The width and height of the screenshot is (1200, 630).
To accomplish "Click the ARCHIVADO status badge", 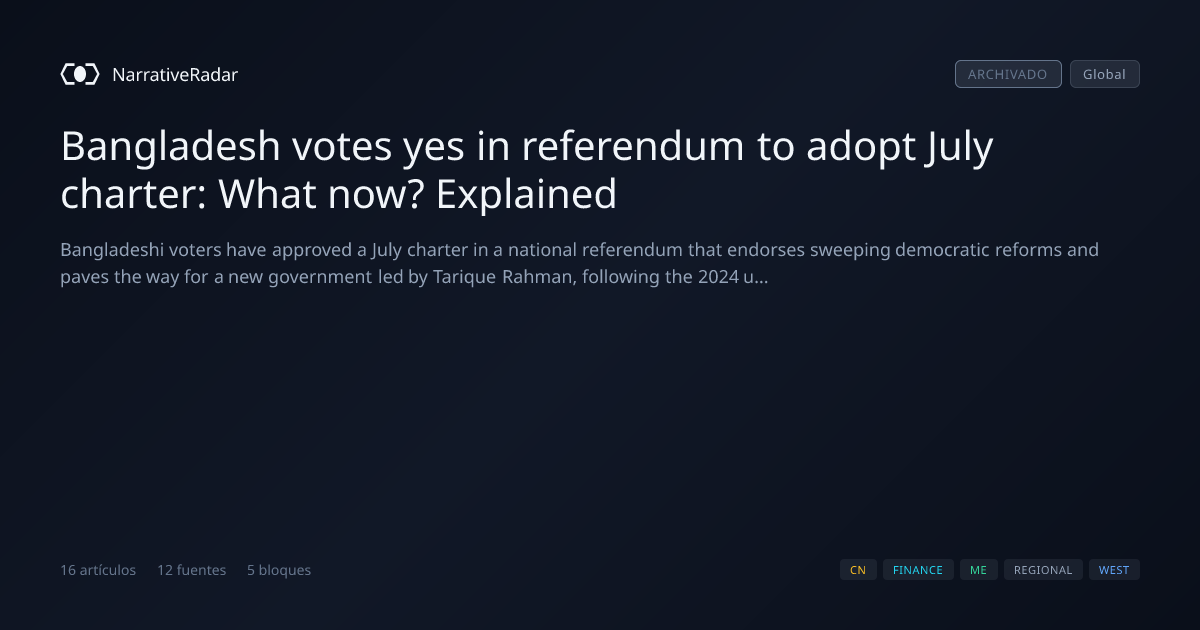I will coord(1008,74).
